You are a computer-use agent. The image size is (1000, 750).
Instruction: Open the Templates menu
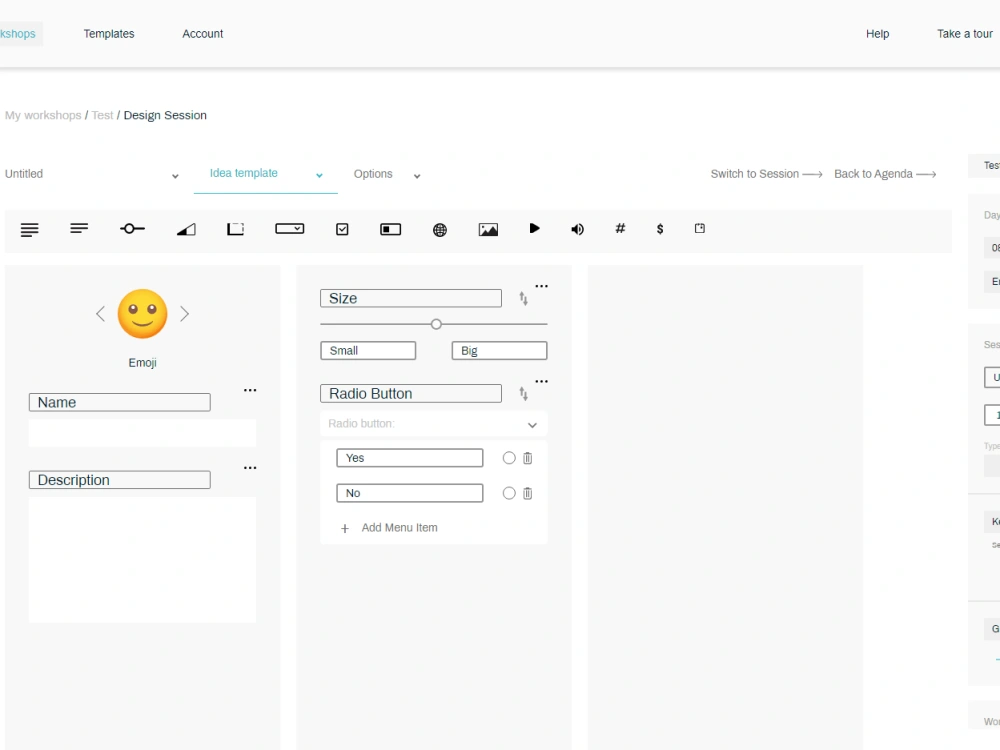click(x=109, y=34)
